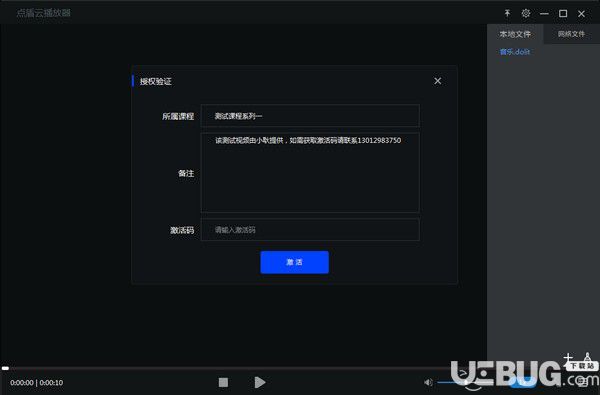
Task: Click the 所属课程 field
Action: [x=310, y=116]
